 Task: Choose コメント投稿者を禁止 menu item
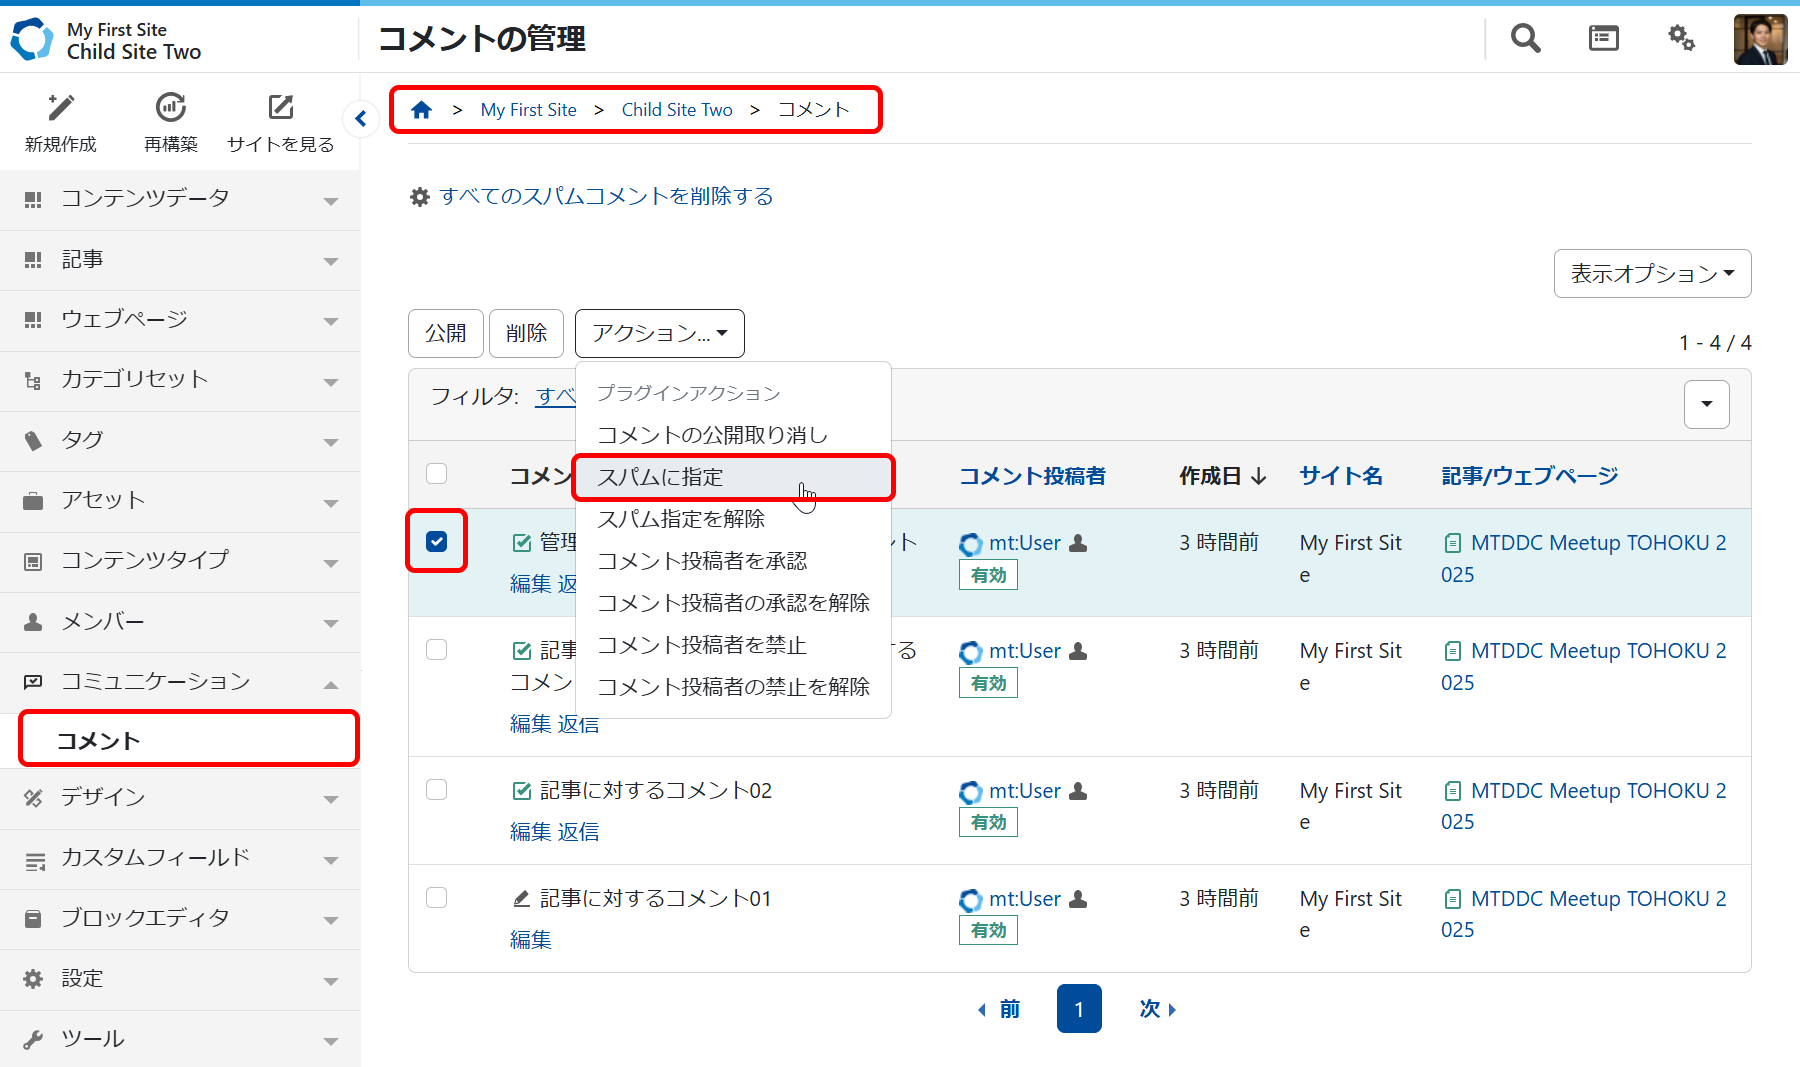pos(702,645)
